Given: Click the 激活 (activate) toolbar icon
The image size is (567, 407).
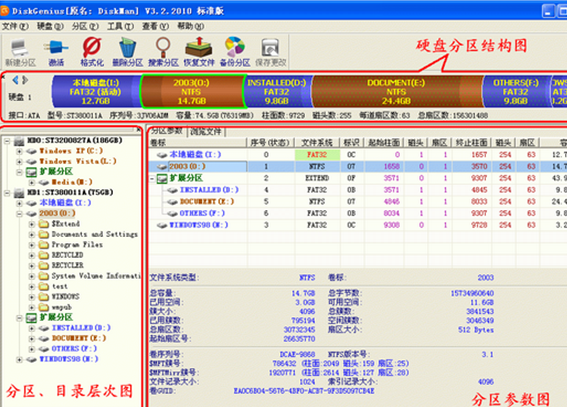Looking at the screenshot, I should click(x=56, y=52).
